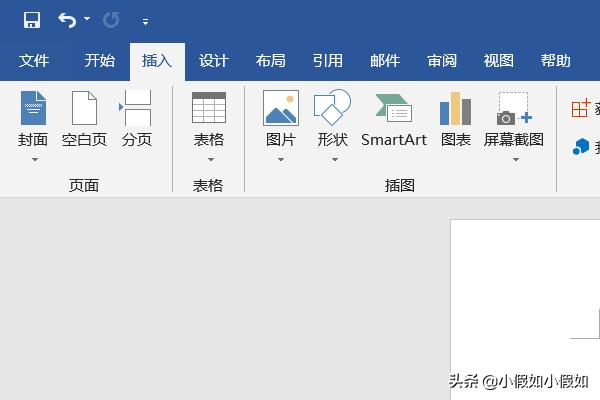Open the 布局 (Layout) tab
Screen dimensions: 600x400
coord(271,60)
